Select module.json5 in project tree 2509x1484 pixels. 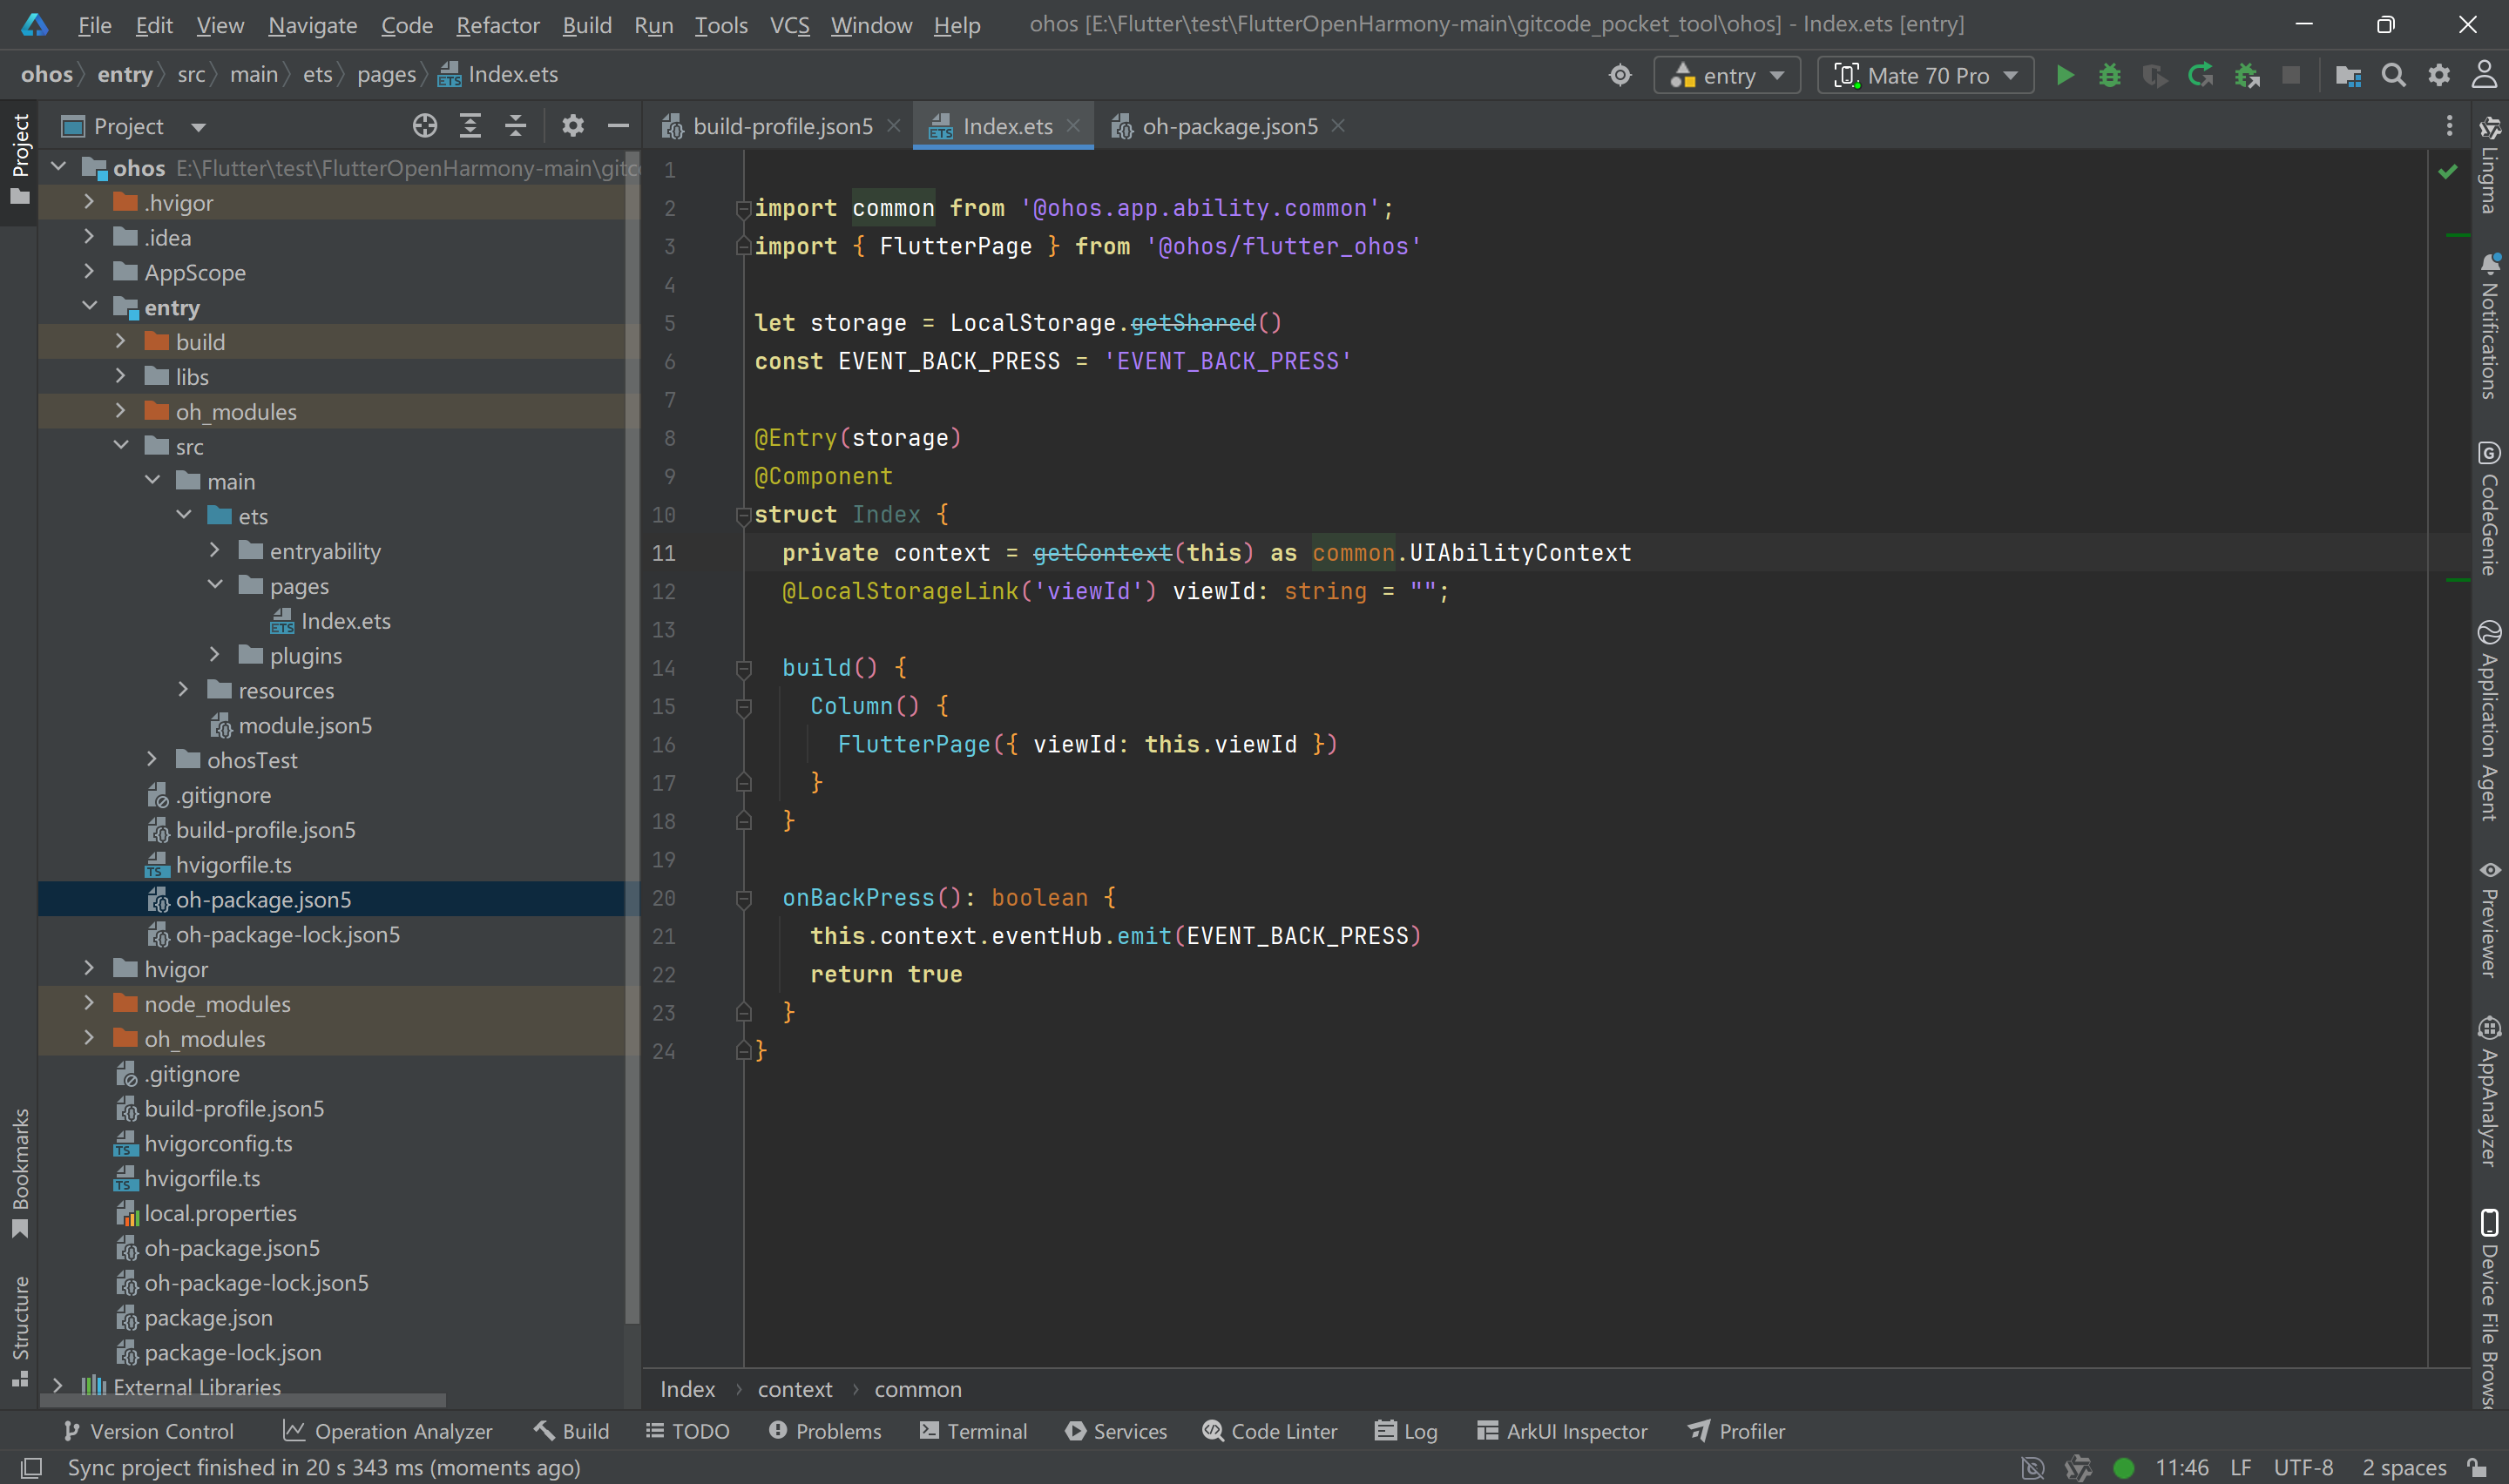point(305,726)
